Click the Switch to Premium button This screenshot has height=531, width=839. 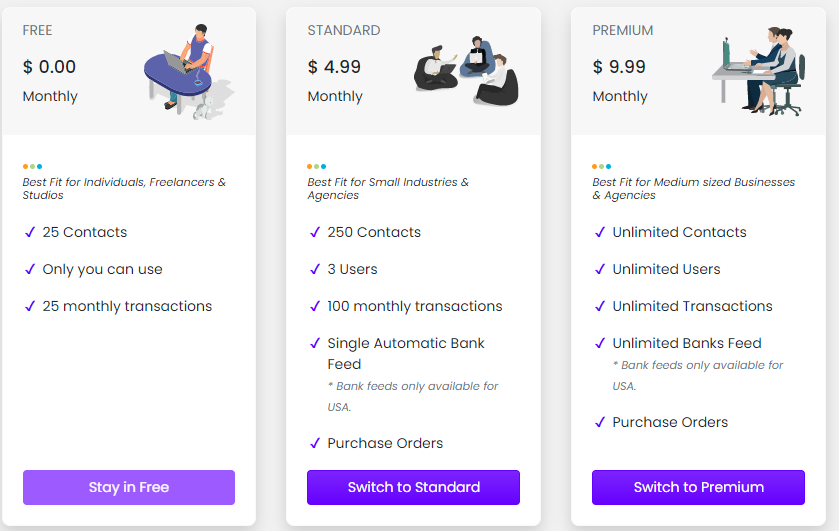[x=698, y=487]
